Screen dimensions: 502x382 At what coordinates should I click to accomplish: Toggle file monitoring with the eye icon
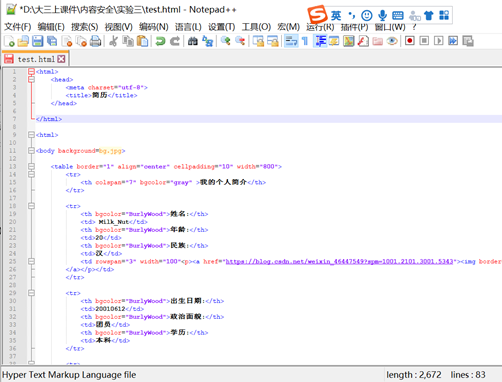[x=392, y=41]
